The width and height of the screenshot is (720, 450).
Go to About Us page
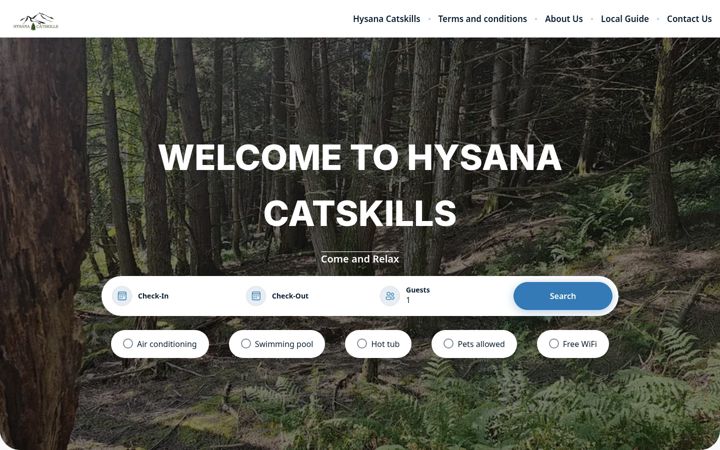point(563,19)
